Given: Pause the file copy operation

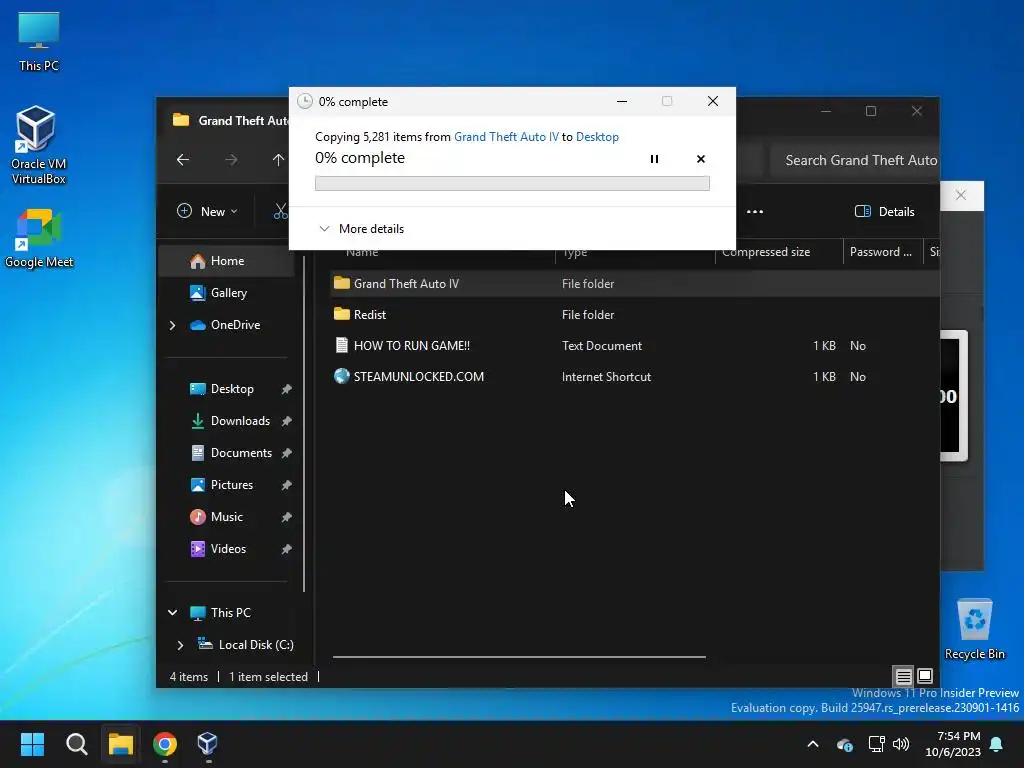Looking at the screenshot, I should tap(654, 159).
